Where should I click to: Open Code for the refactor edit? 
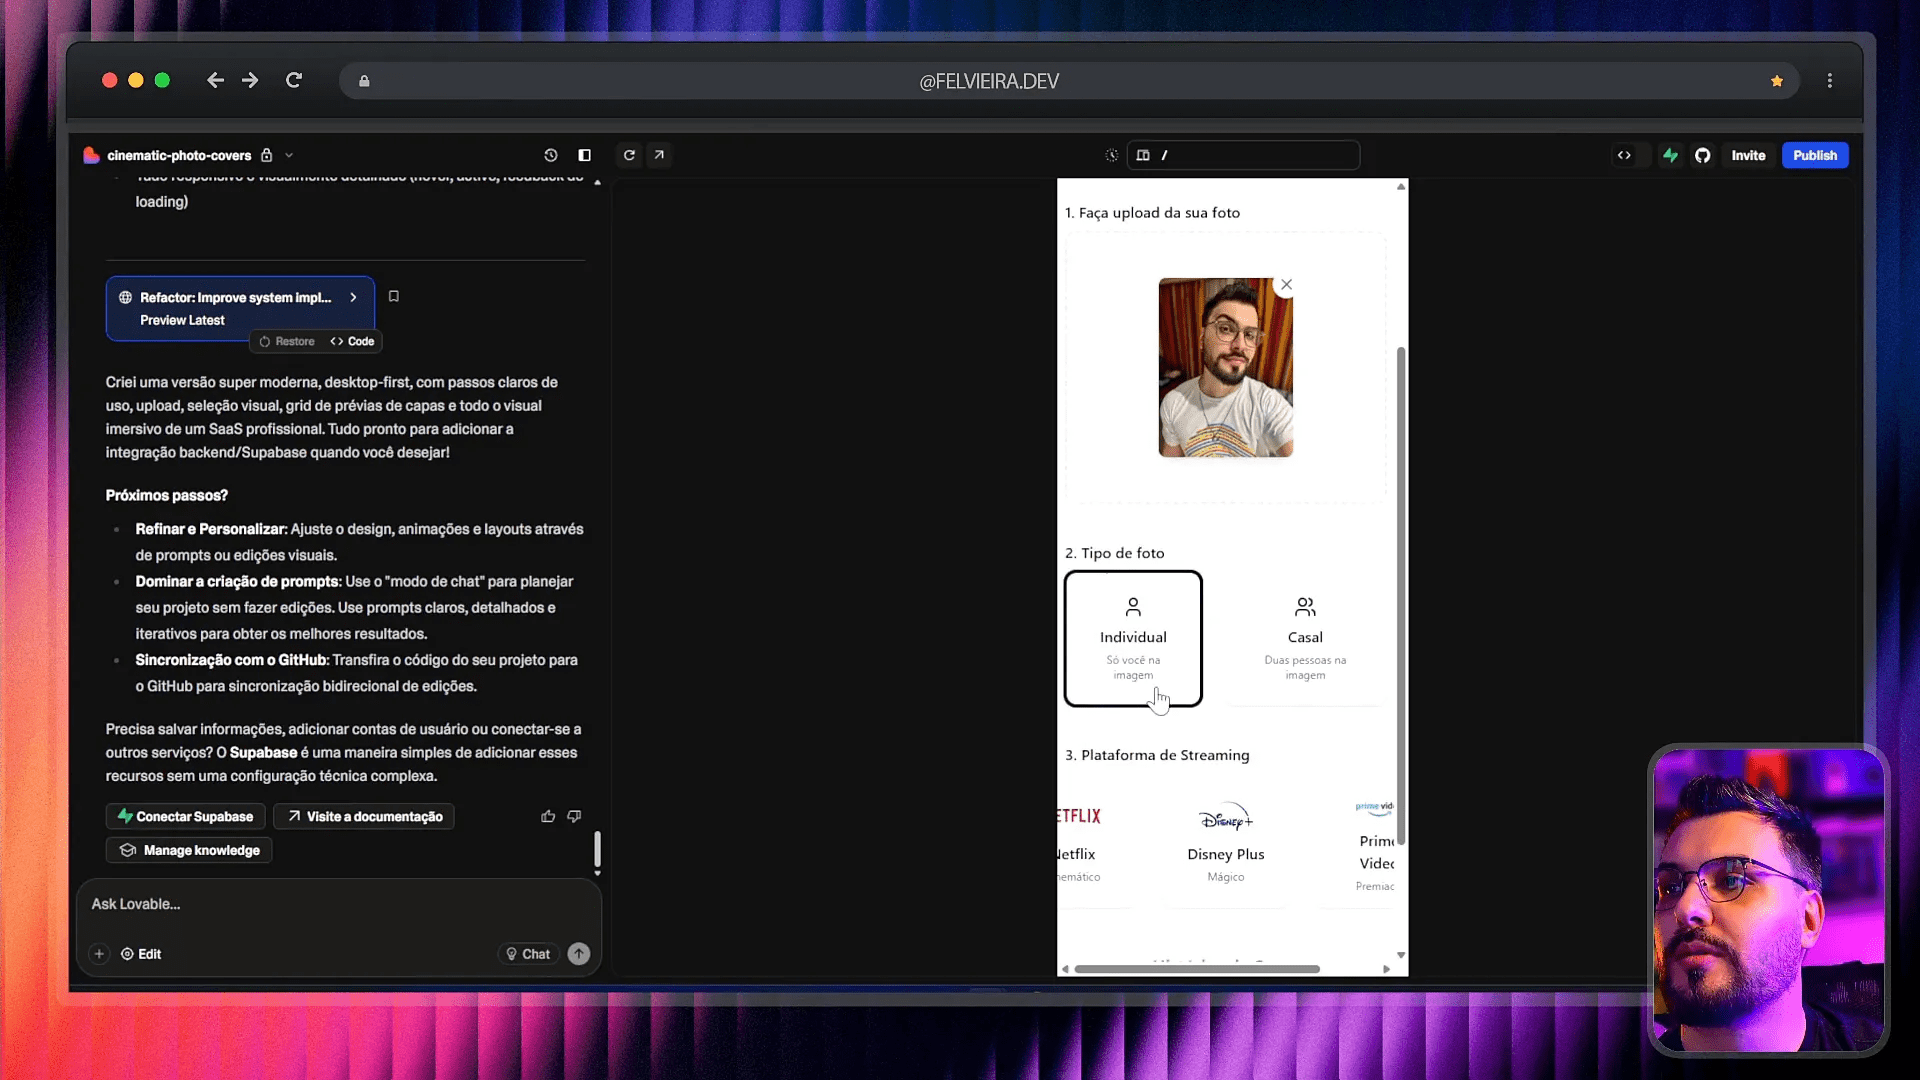pyautogui.click(x=352, y=341)
